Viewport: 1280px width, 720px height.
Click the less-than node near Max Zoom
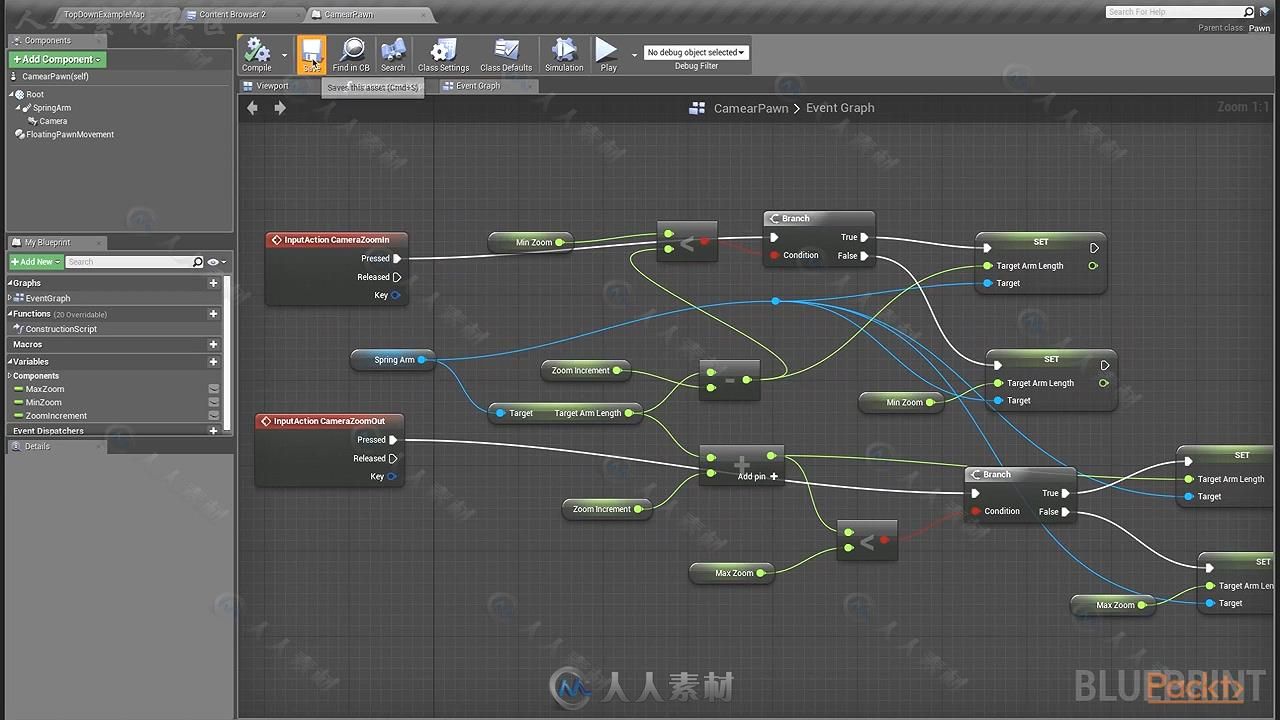[867, 541]
